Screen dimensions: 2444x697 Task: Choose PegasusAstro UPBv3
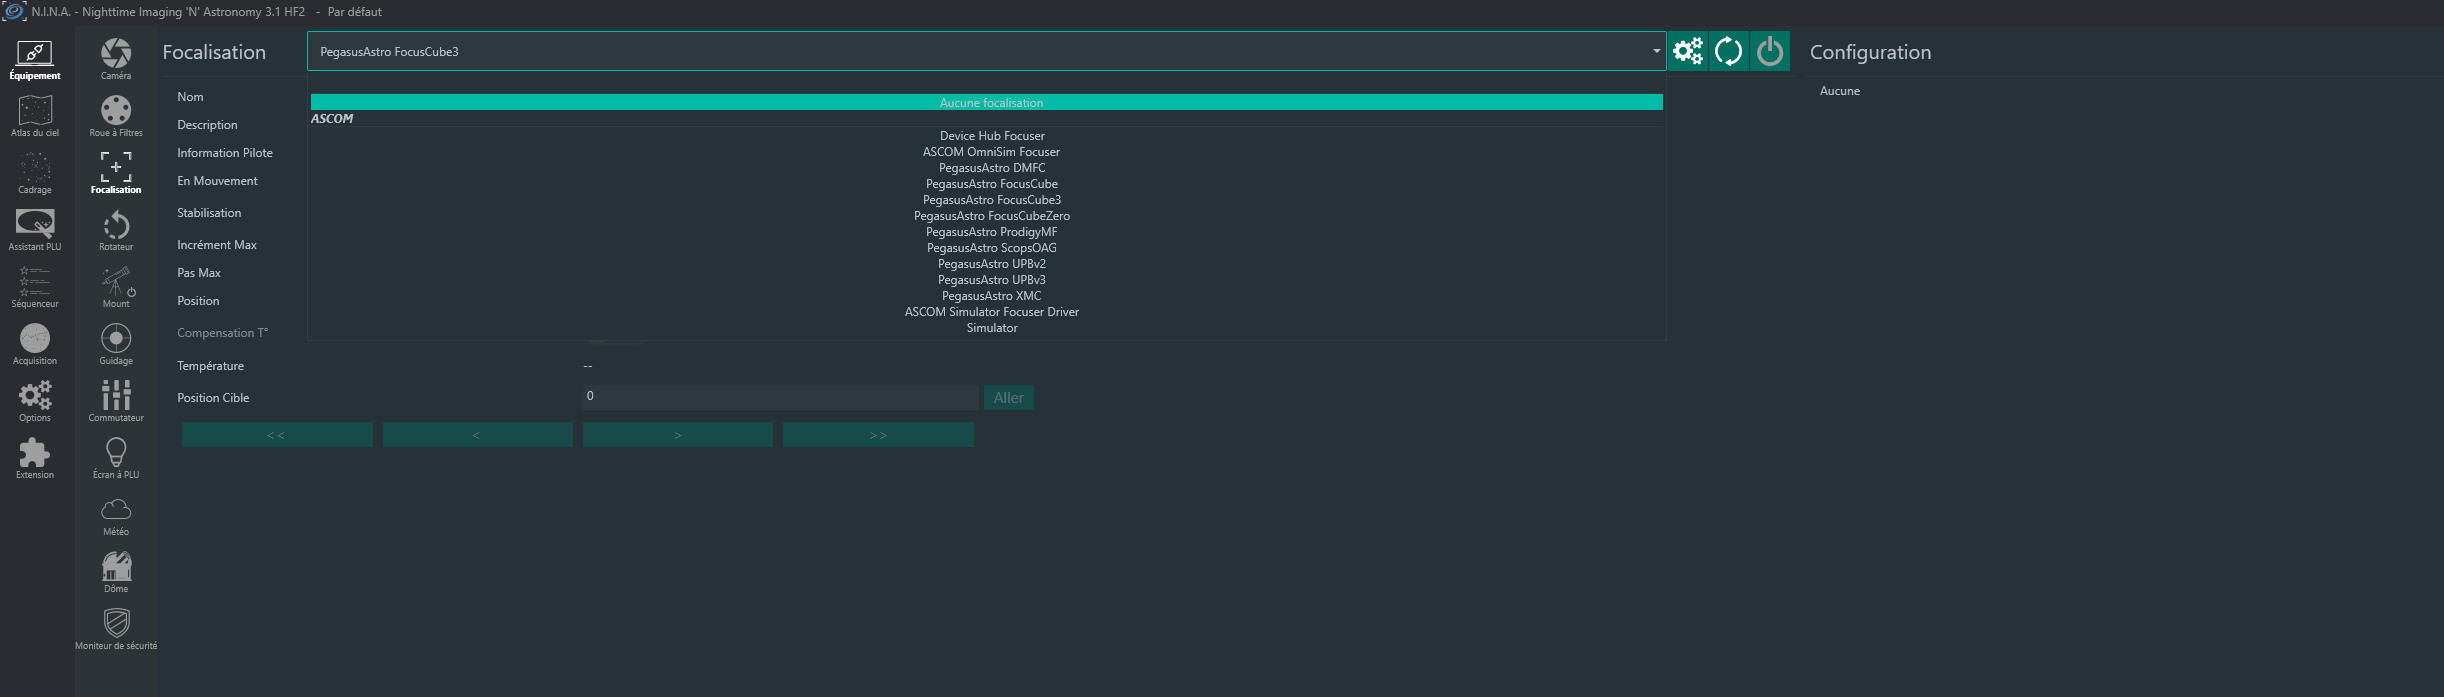992,280
